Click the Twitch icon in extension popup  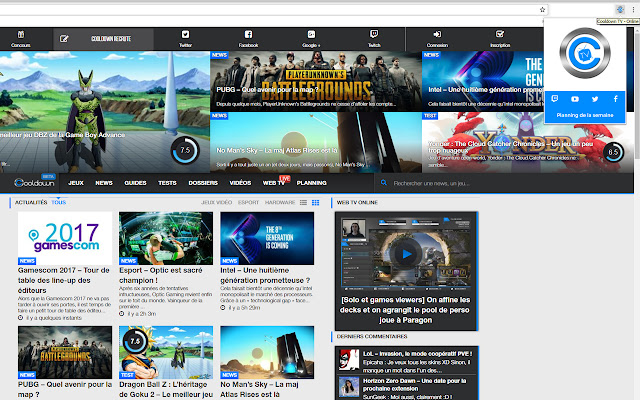tap(555, 99)
